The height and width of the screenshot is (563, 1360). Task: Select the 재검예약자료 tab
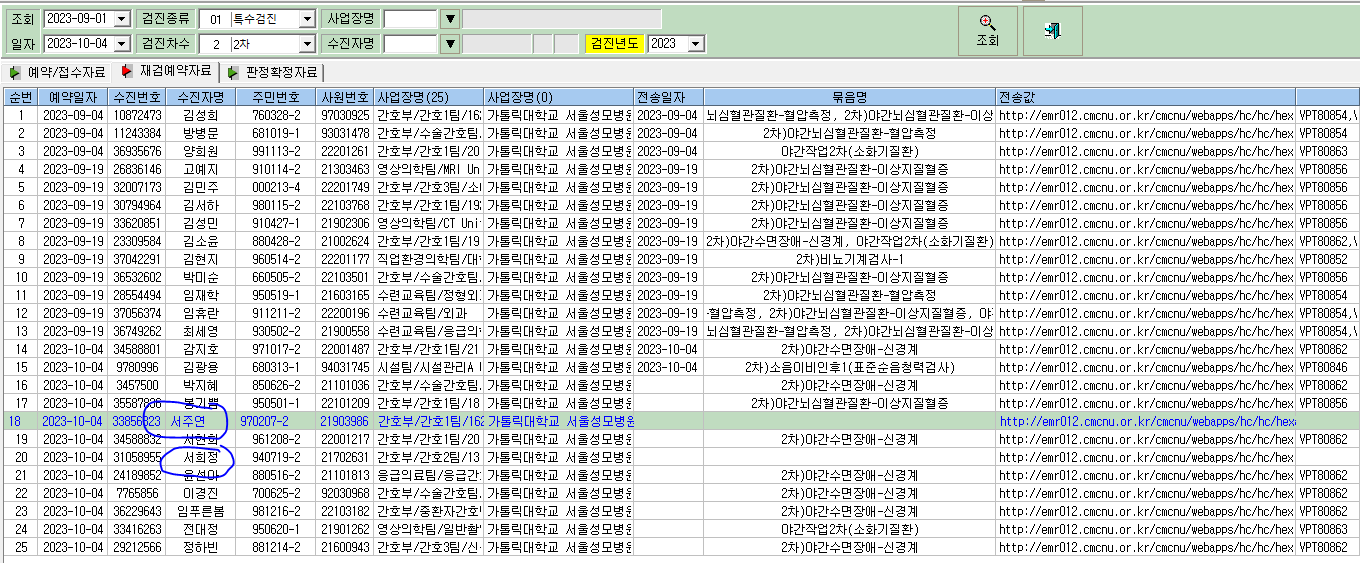click(x=167, y=71)
